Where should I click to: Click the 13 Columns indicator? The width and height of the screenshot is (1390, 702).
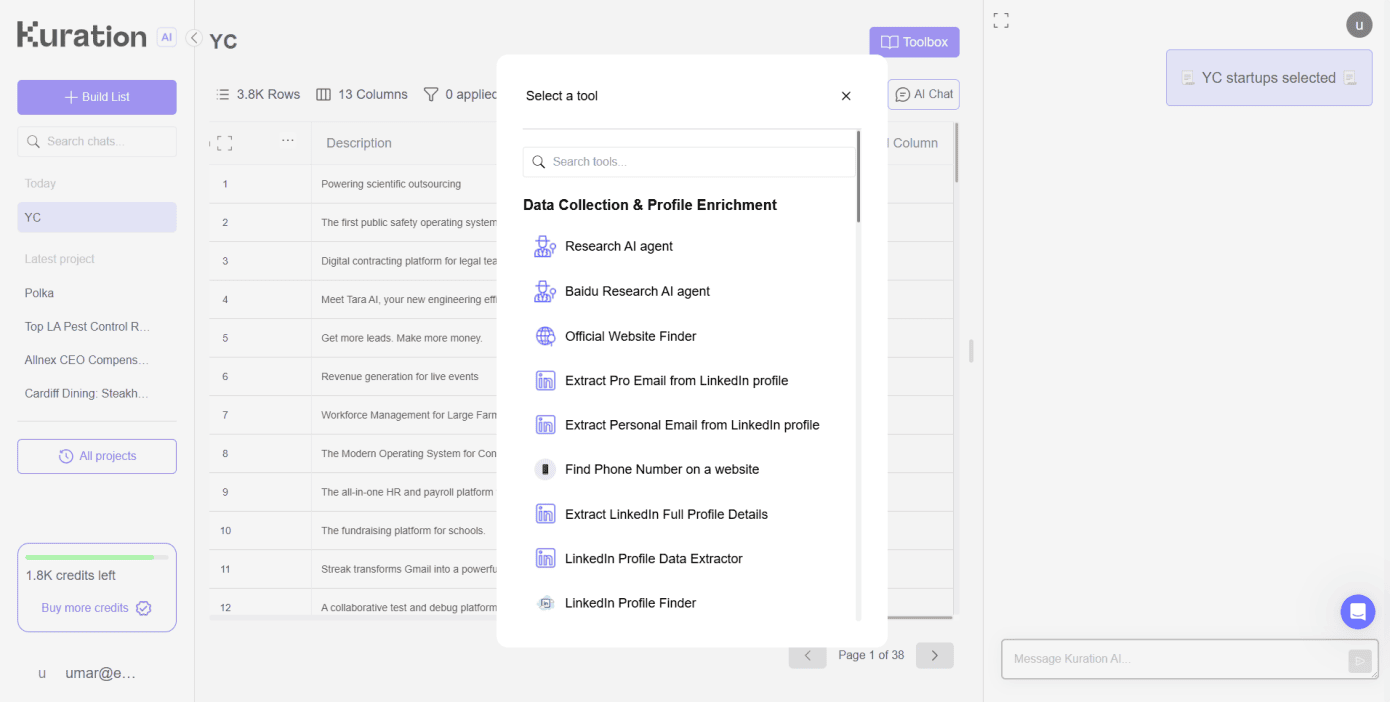362,94
